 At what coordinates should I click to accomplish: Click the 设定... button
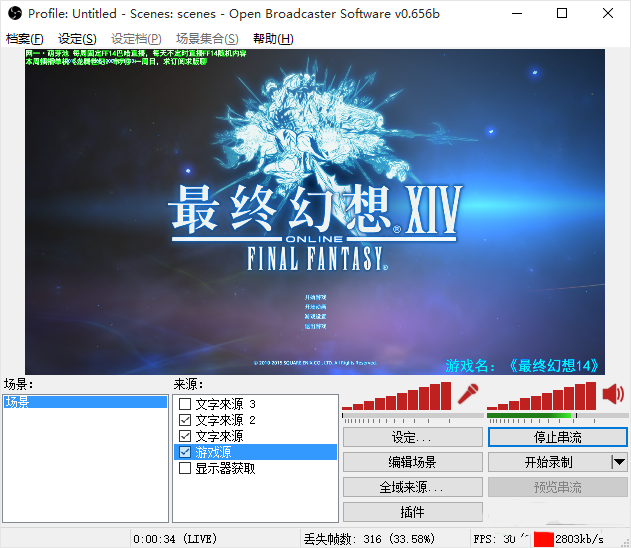(x=412, y=437)
